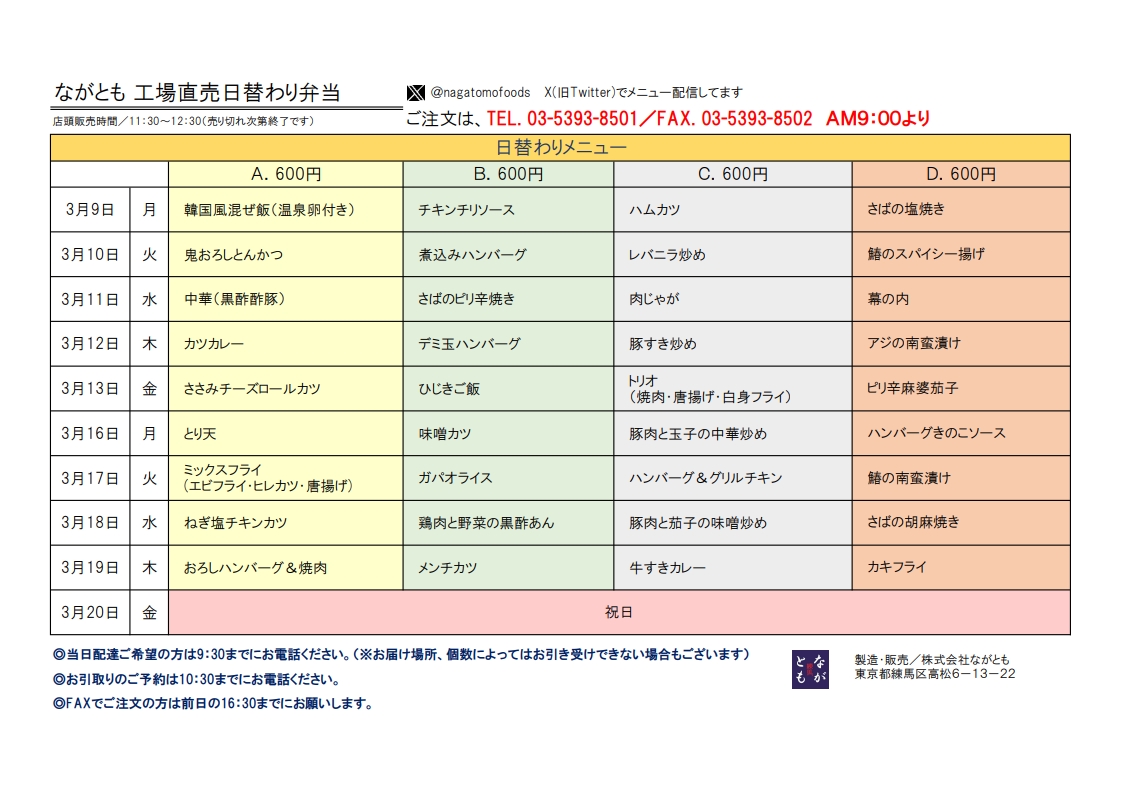Click the 3月13日 date cell

pos(90,389)
